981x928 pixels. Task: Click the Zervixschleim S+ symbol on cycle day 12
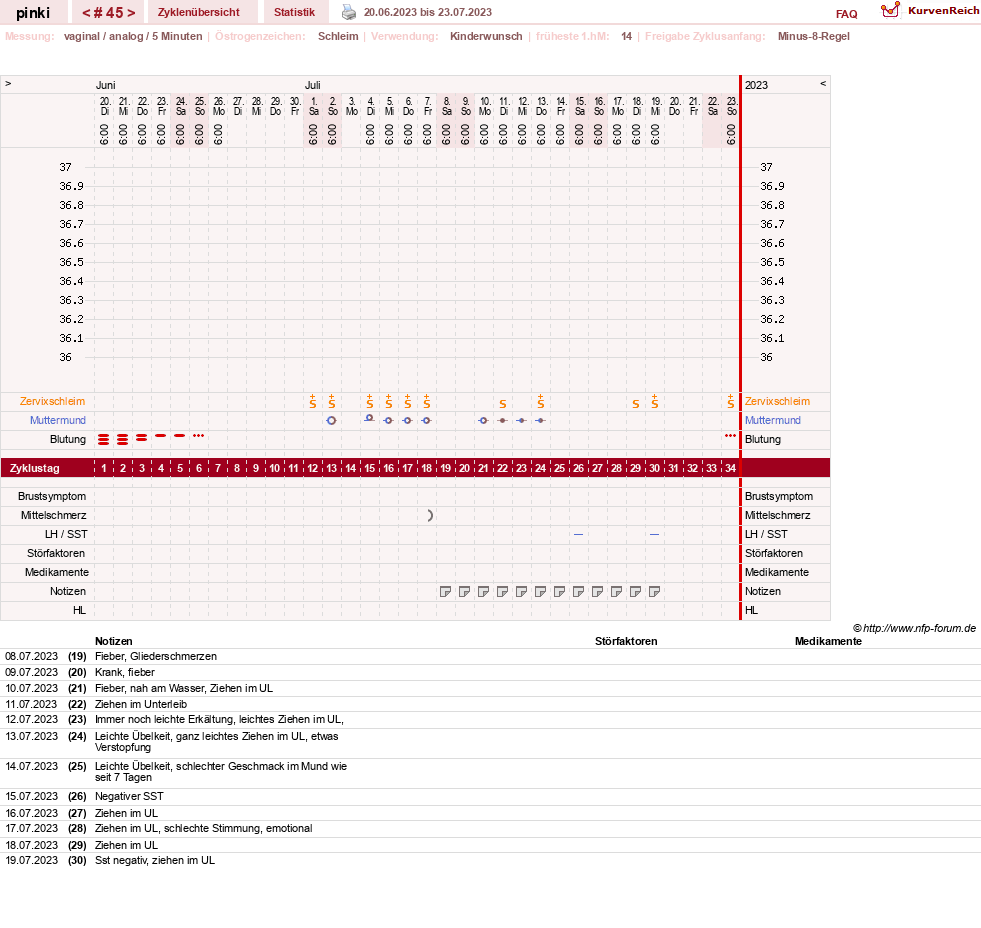click(x=313, y=402)
